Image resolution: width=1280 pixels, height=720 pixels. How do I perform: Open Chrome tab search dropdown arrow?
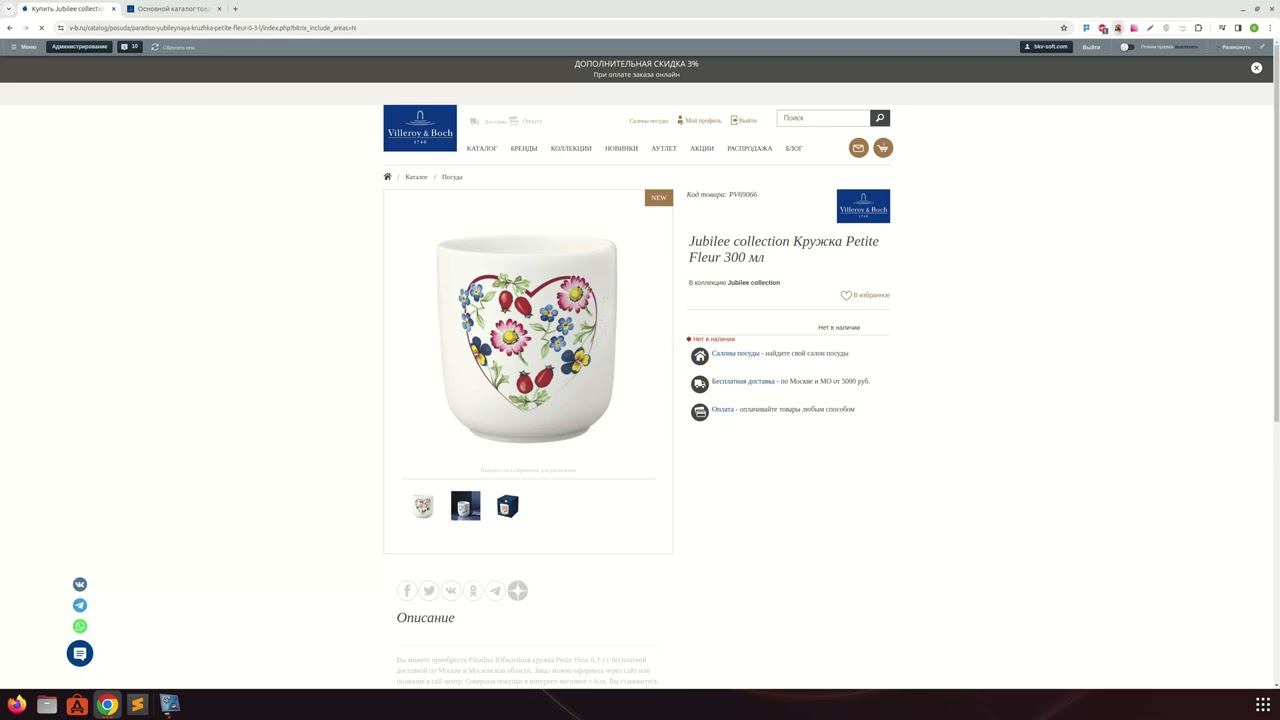point(9,9)
